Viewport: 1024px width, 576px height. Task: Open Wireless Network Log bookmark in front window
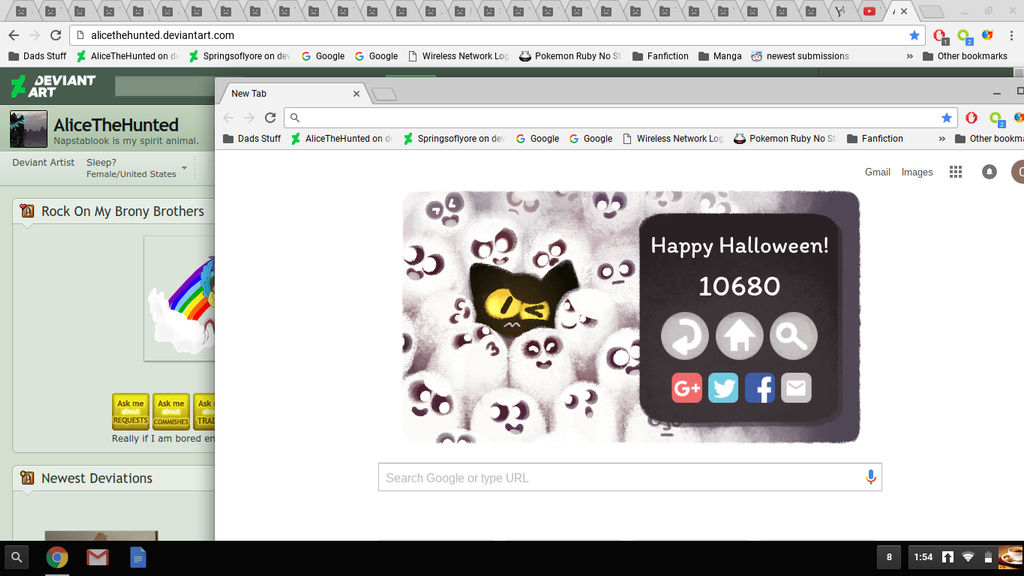pos(673,138)
